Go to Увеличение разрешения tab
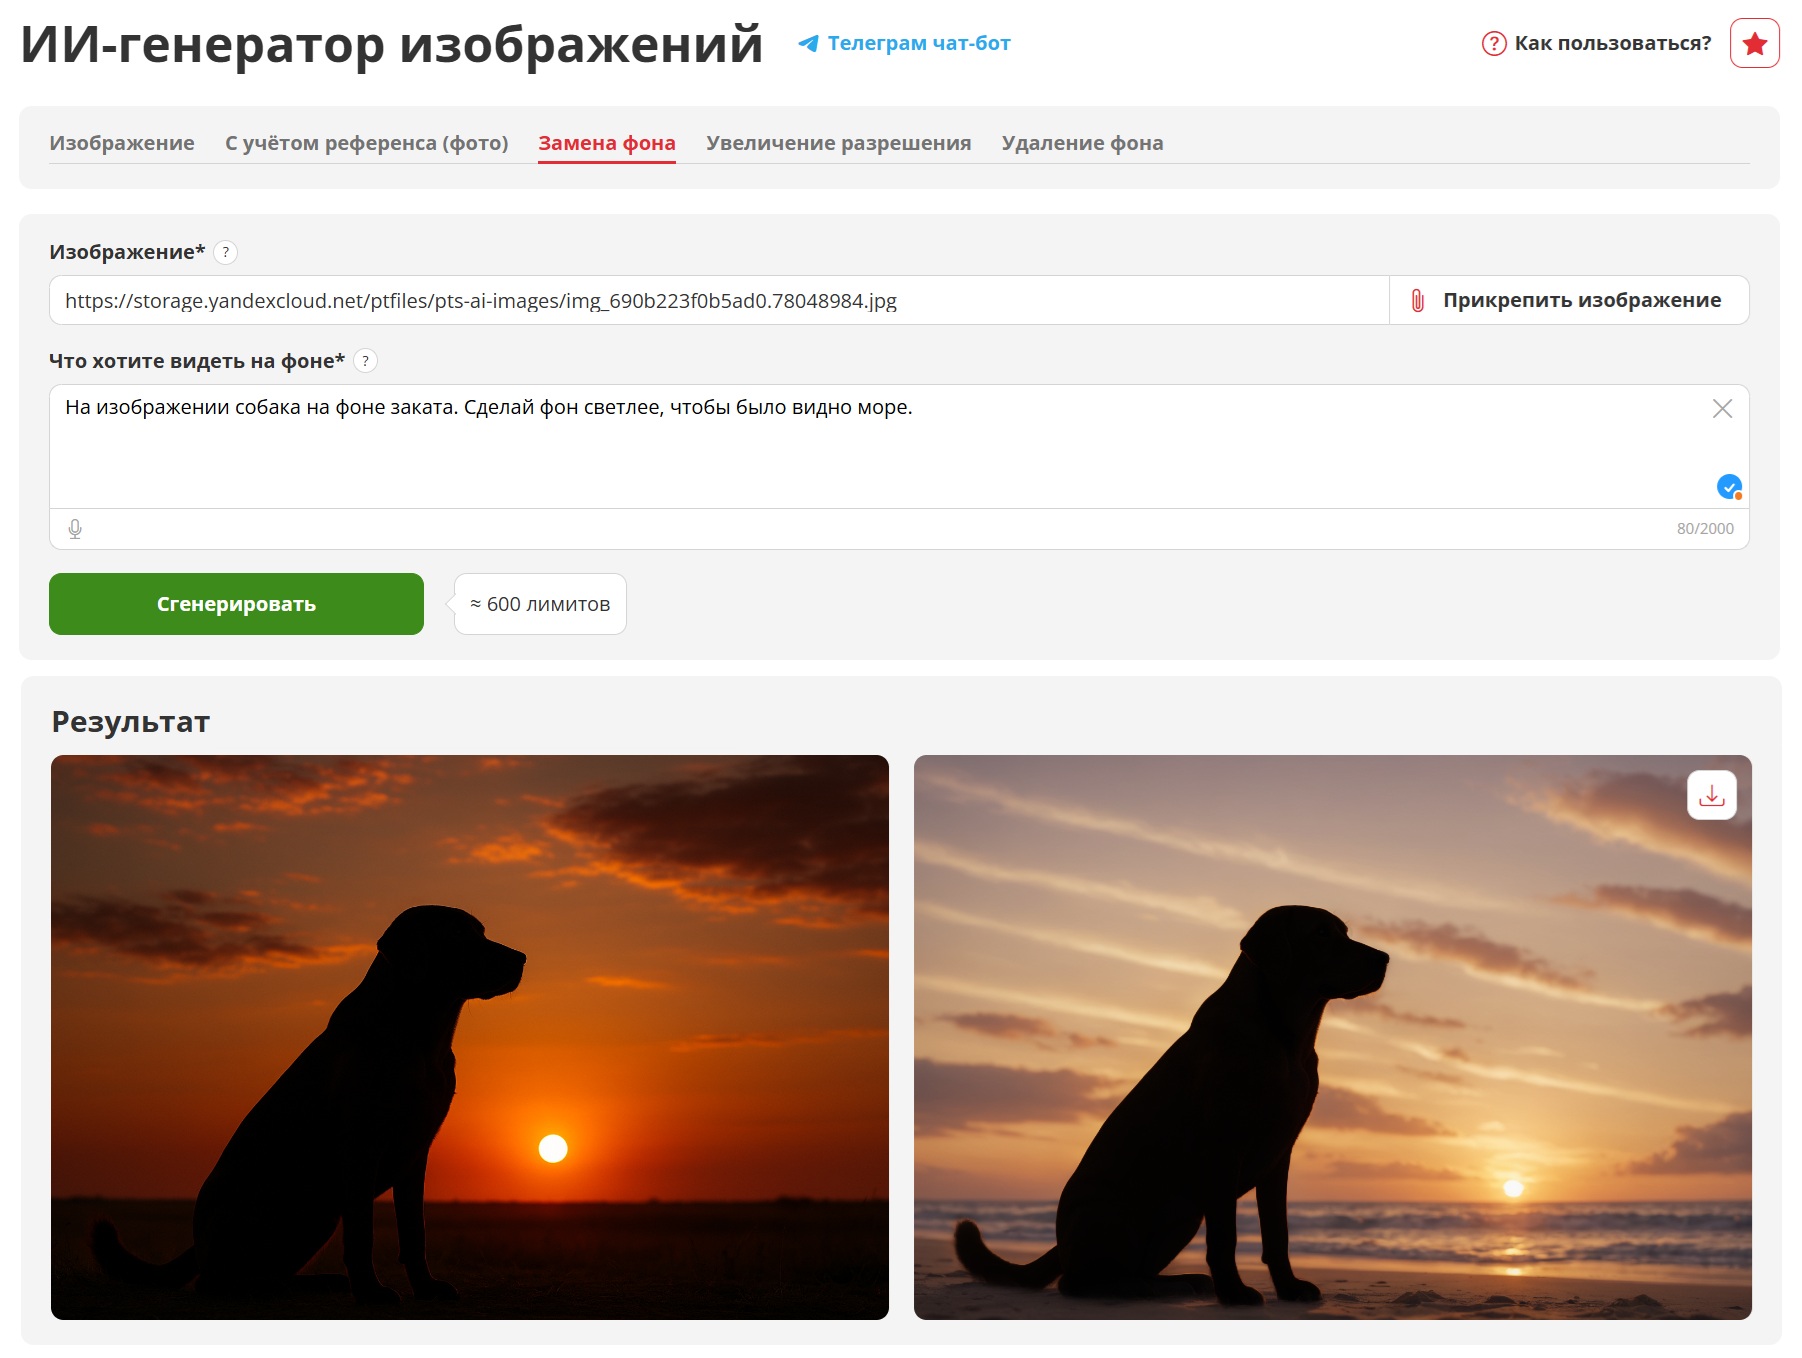This screenshot has height=1358, width=1802. [838, 143]
